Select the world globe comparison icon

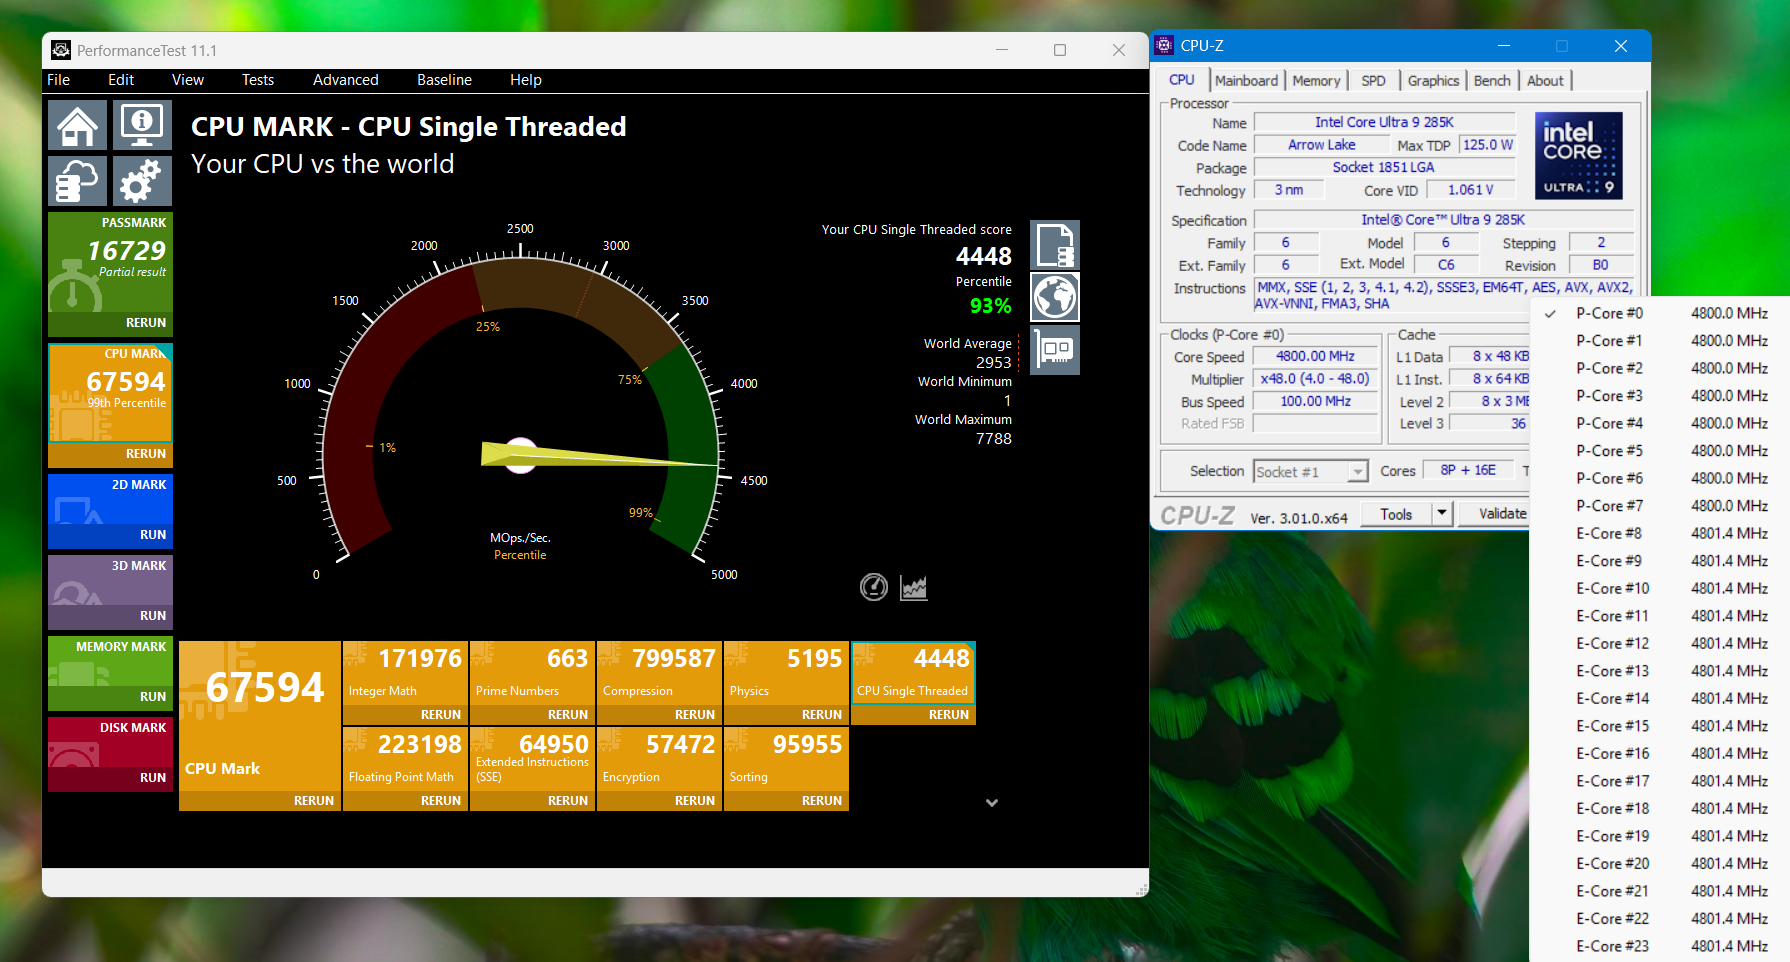1055,297
